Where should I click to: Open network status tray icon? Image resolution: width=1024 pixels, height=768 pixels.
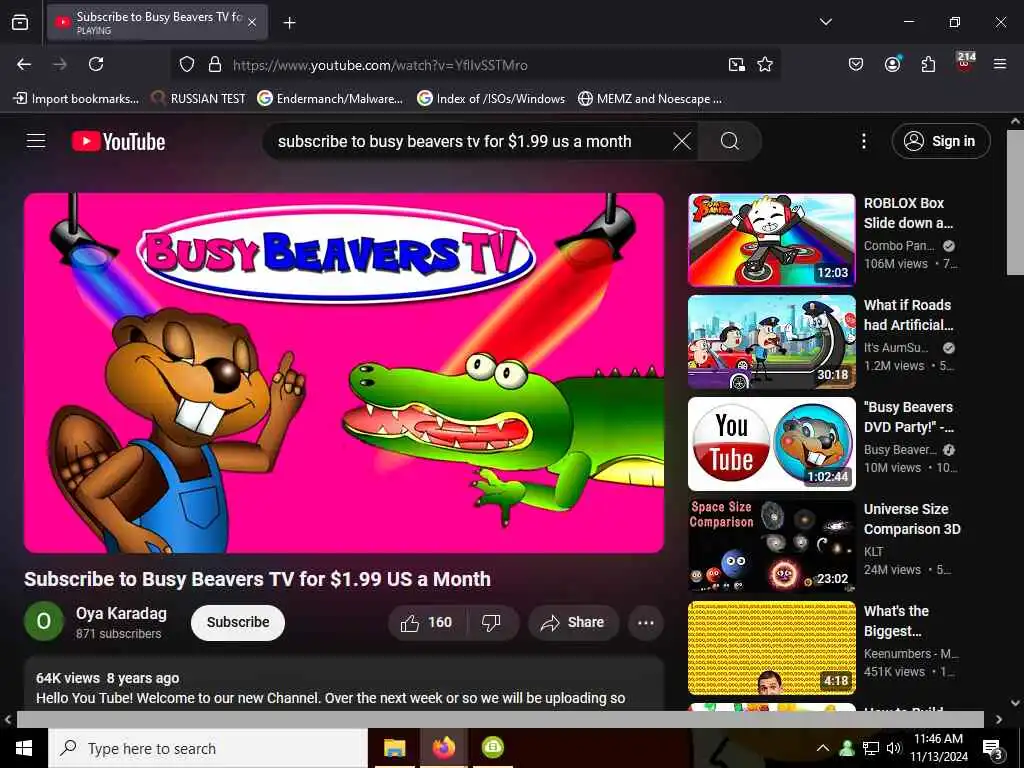[871, 748]
